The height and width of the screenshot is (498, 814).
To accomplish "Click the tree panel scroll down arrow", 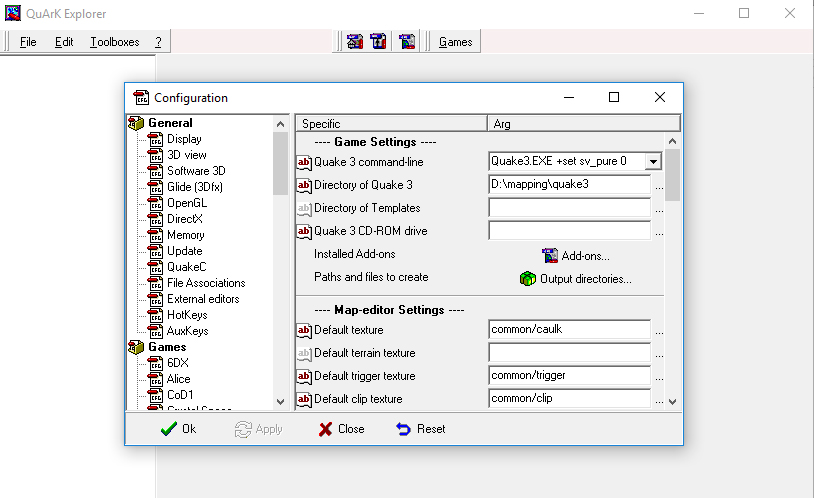I will point(280,401).
